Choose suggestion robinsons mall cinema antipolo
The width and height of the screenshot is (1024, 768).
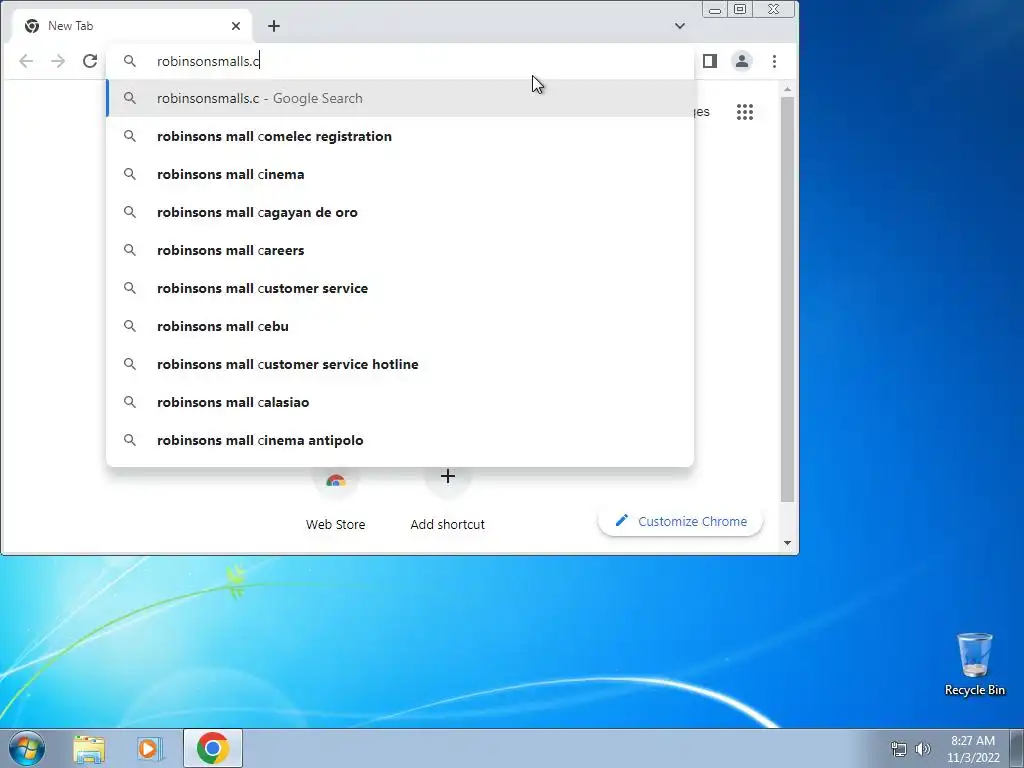coord(400,440)
